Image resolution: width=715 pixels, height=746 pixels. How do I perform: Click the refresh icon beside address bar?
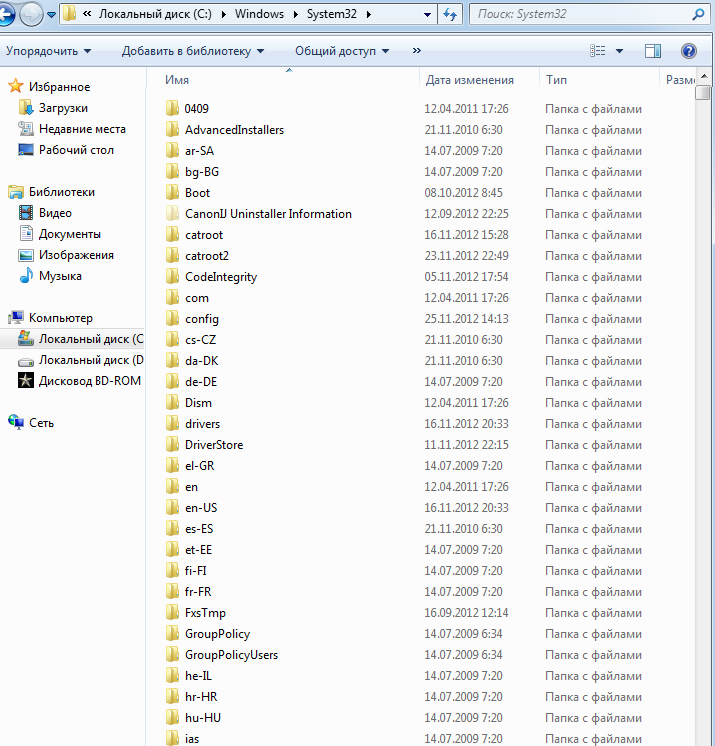pyautogui.click(x=450, y=15)
